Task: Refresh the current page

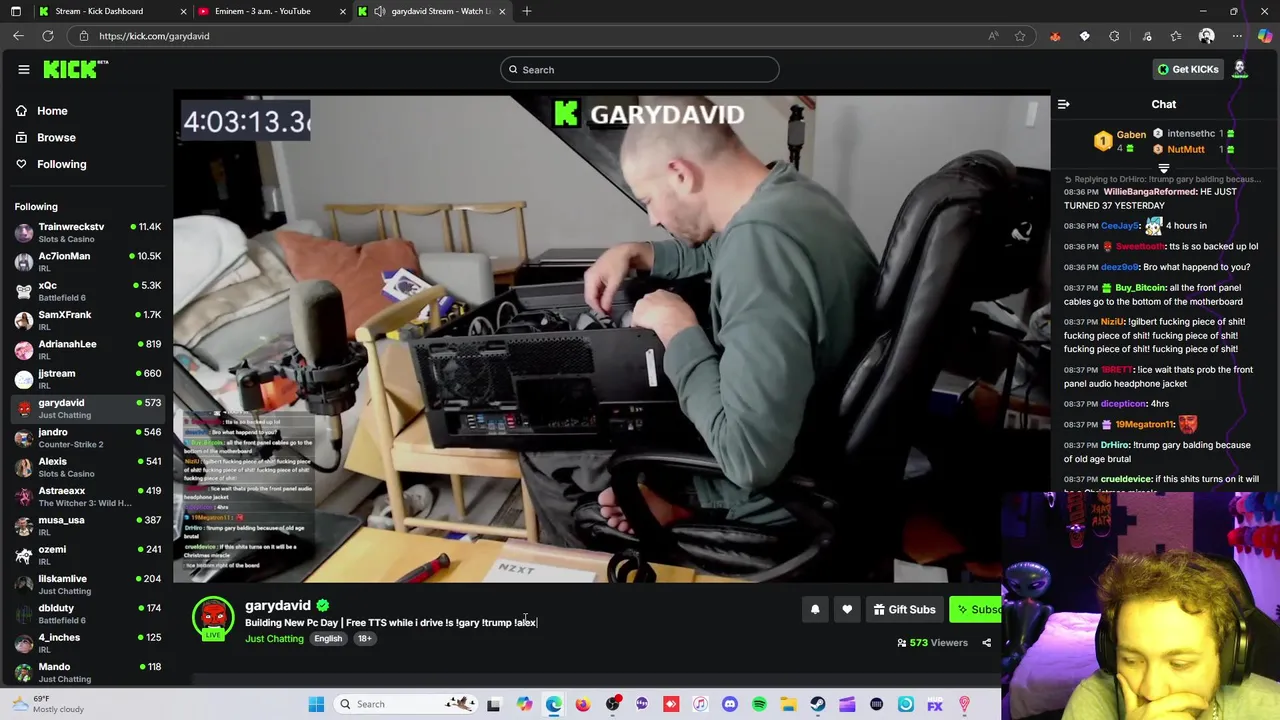Action: tap(47, 36)
